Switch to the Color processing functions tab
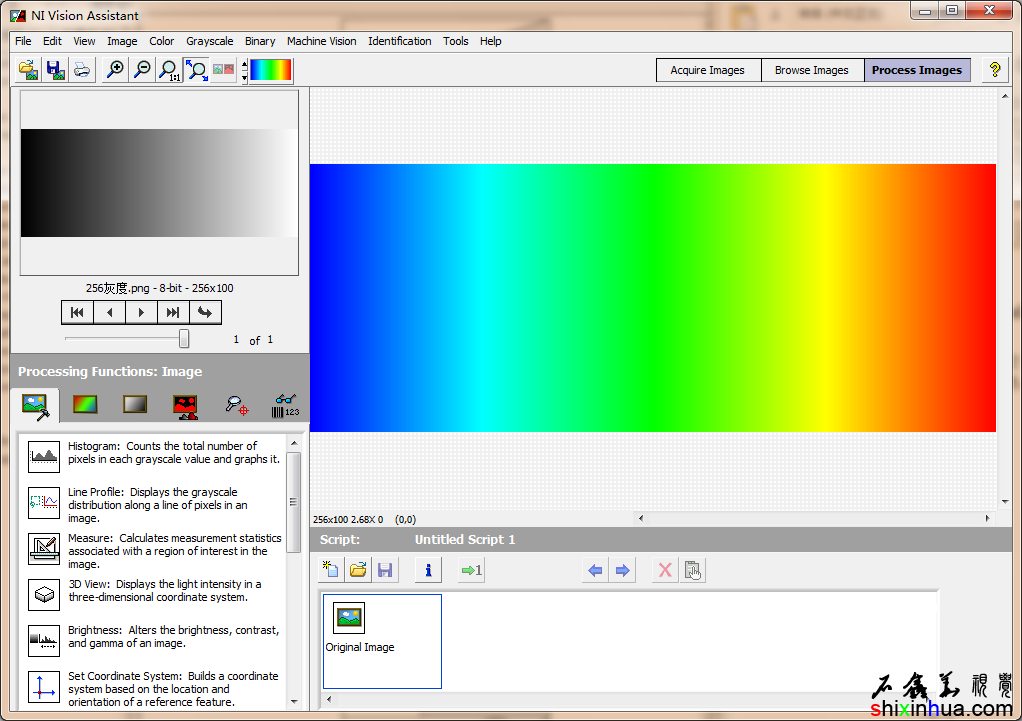Viewport: 1022px width, 721px height. pos(85,405)
